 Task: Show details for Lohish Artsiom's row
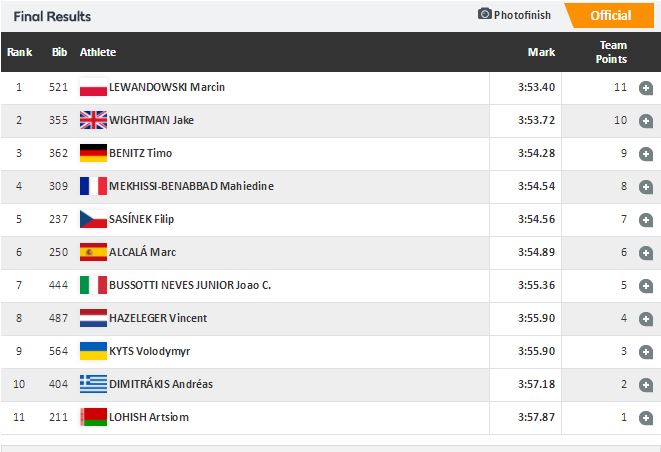click(646, 418)
